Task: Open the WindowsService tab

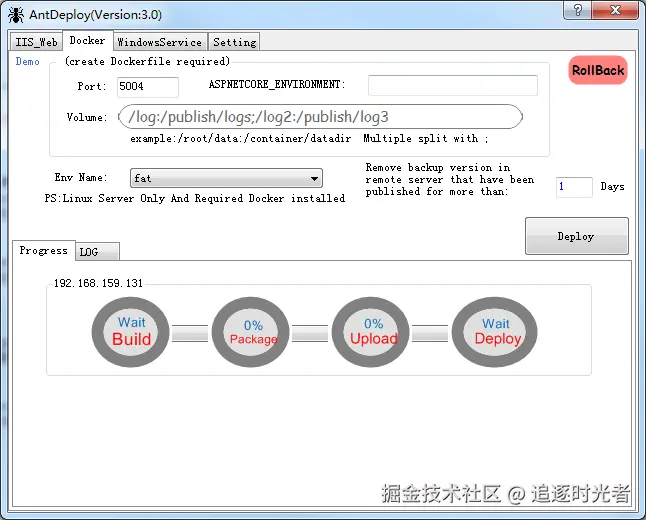Action: pyautogui.click(x=160, y=42)
